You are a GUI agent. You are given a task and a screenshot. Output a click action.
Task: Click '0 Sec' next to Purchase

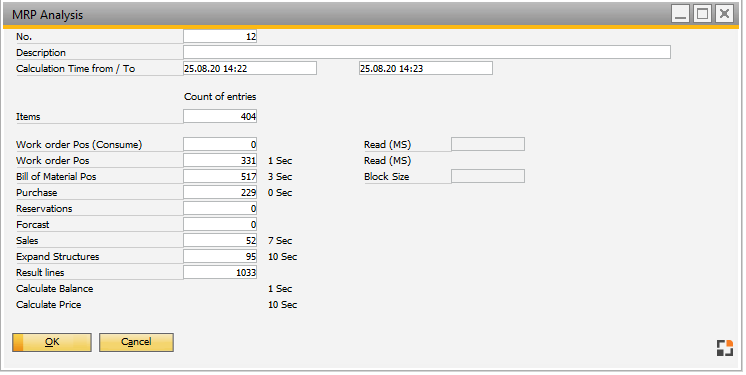280,193
